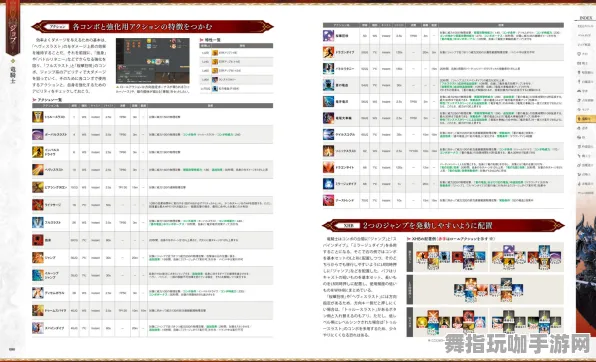
Task: Click the 竜尾大車輪 action icon
Action: pos(328,118)
